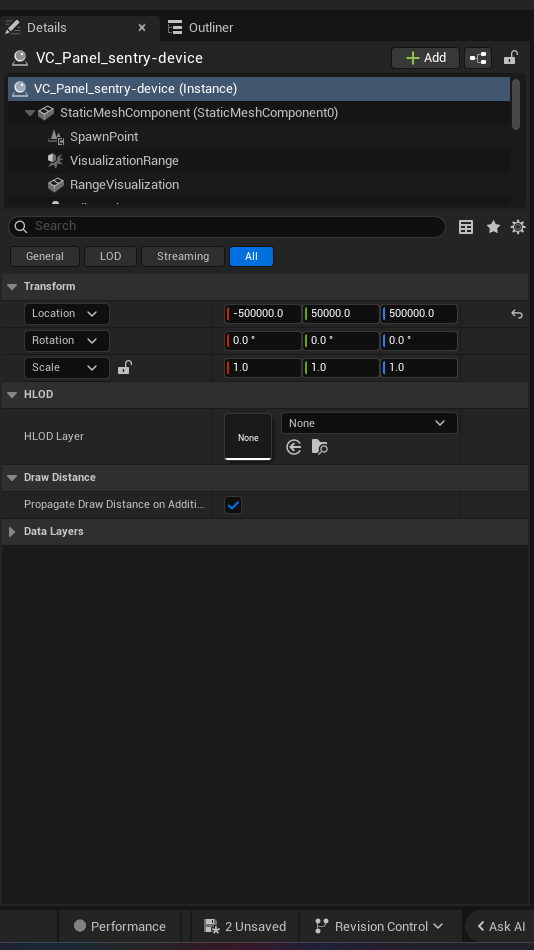This screenshot has width=534, height=950.
Task: Click the HLOD Layer None thumbnail
Action: pyautogui.click(x=248, y=437)
